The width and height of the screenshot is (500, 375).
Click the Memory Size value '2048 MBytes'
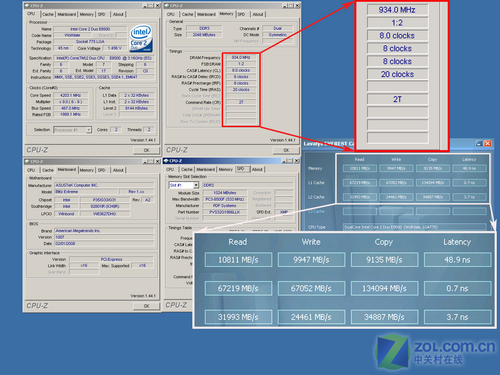204,35
